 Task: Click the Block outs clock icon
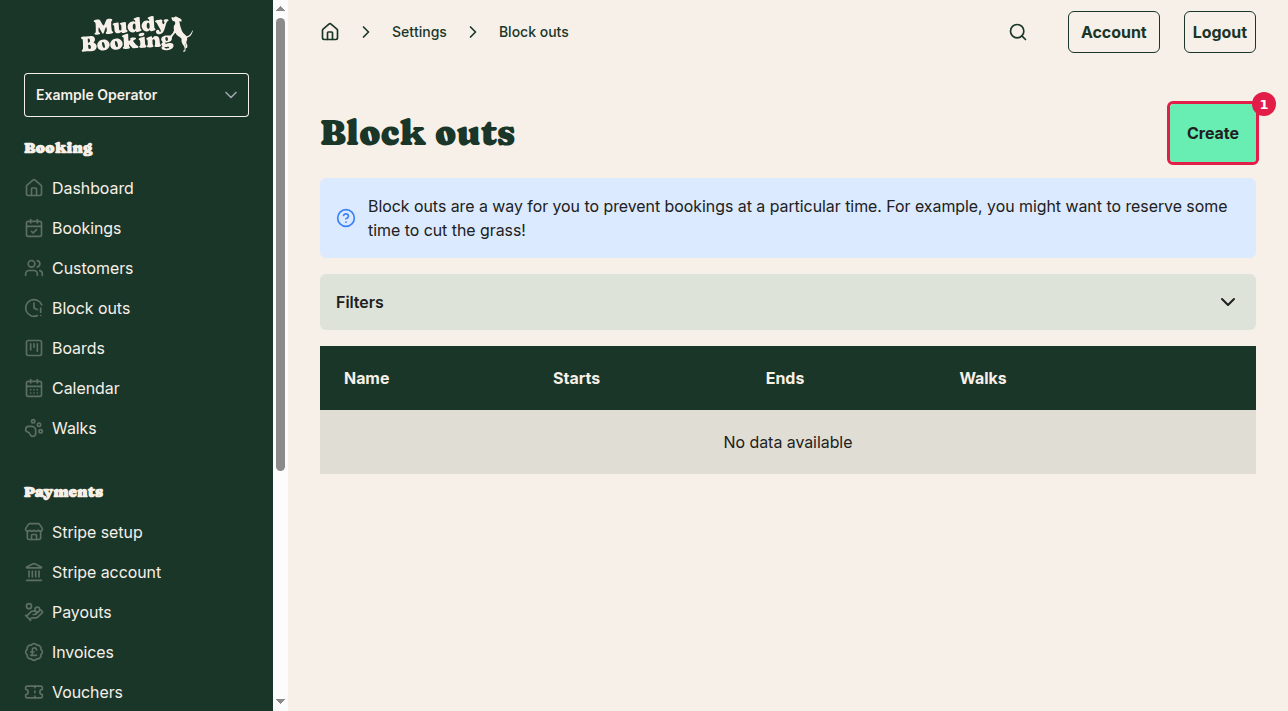33,308
